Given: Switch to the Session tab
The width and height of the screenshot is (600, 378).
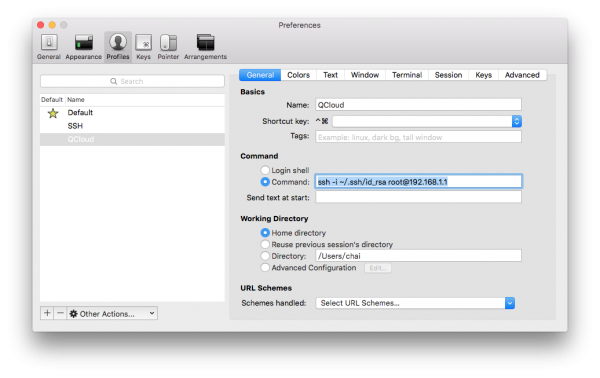Looking at the screenshot, I should point(448,75).
